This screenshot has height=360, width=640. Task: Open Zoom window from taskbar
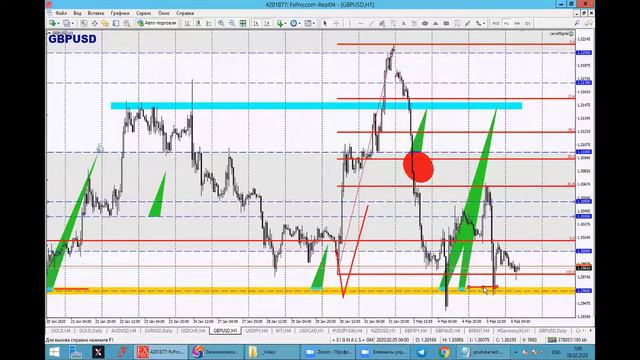329,352
